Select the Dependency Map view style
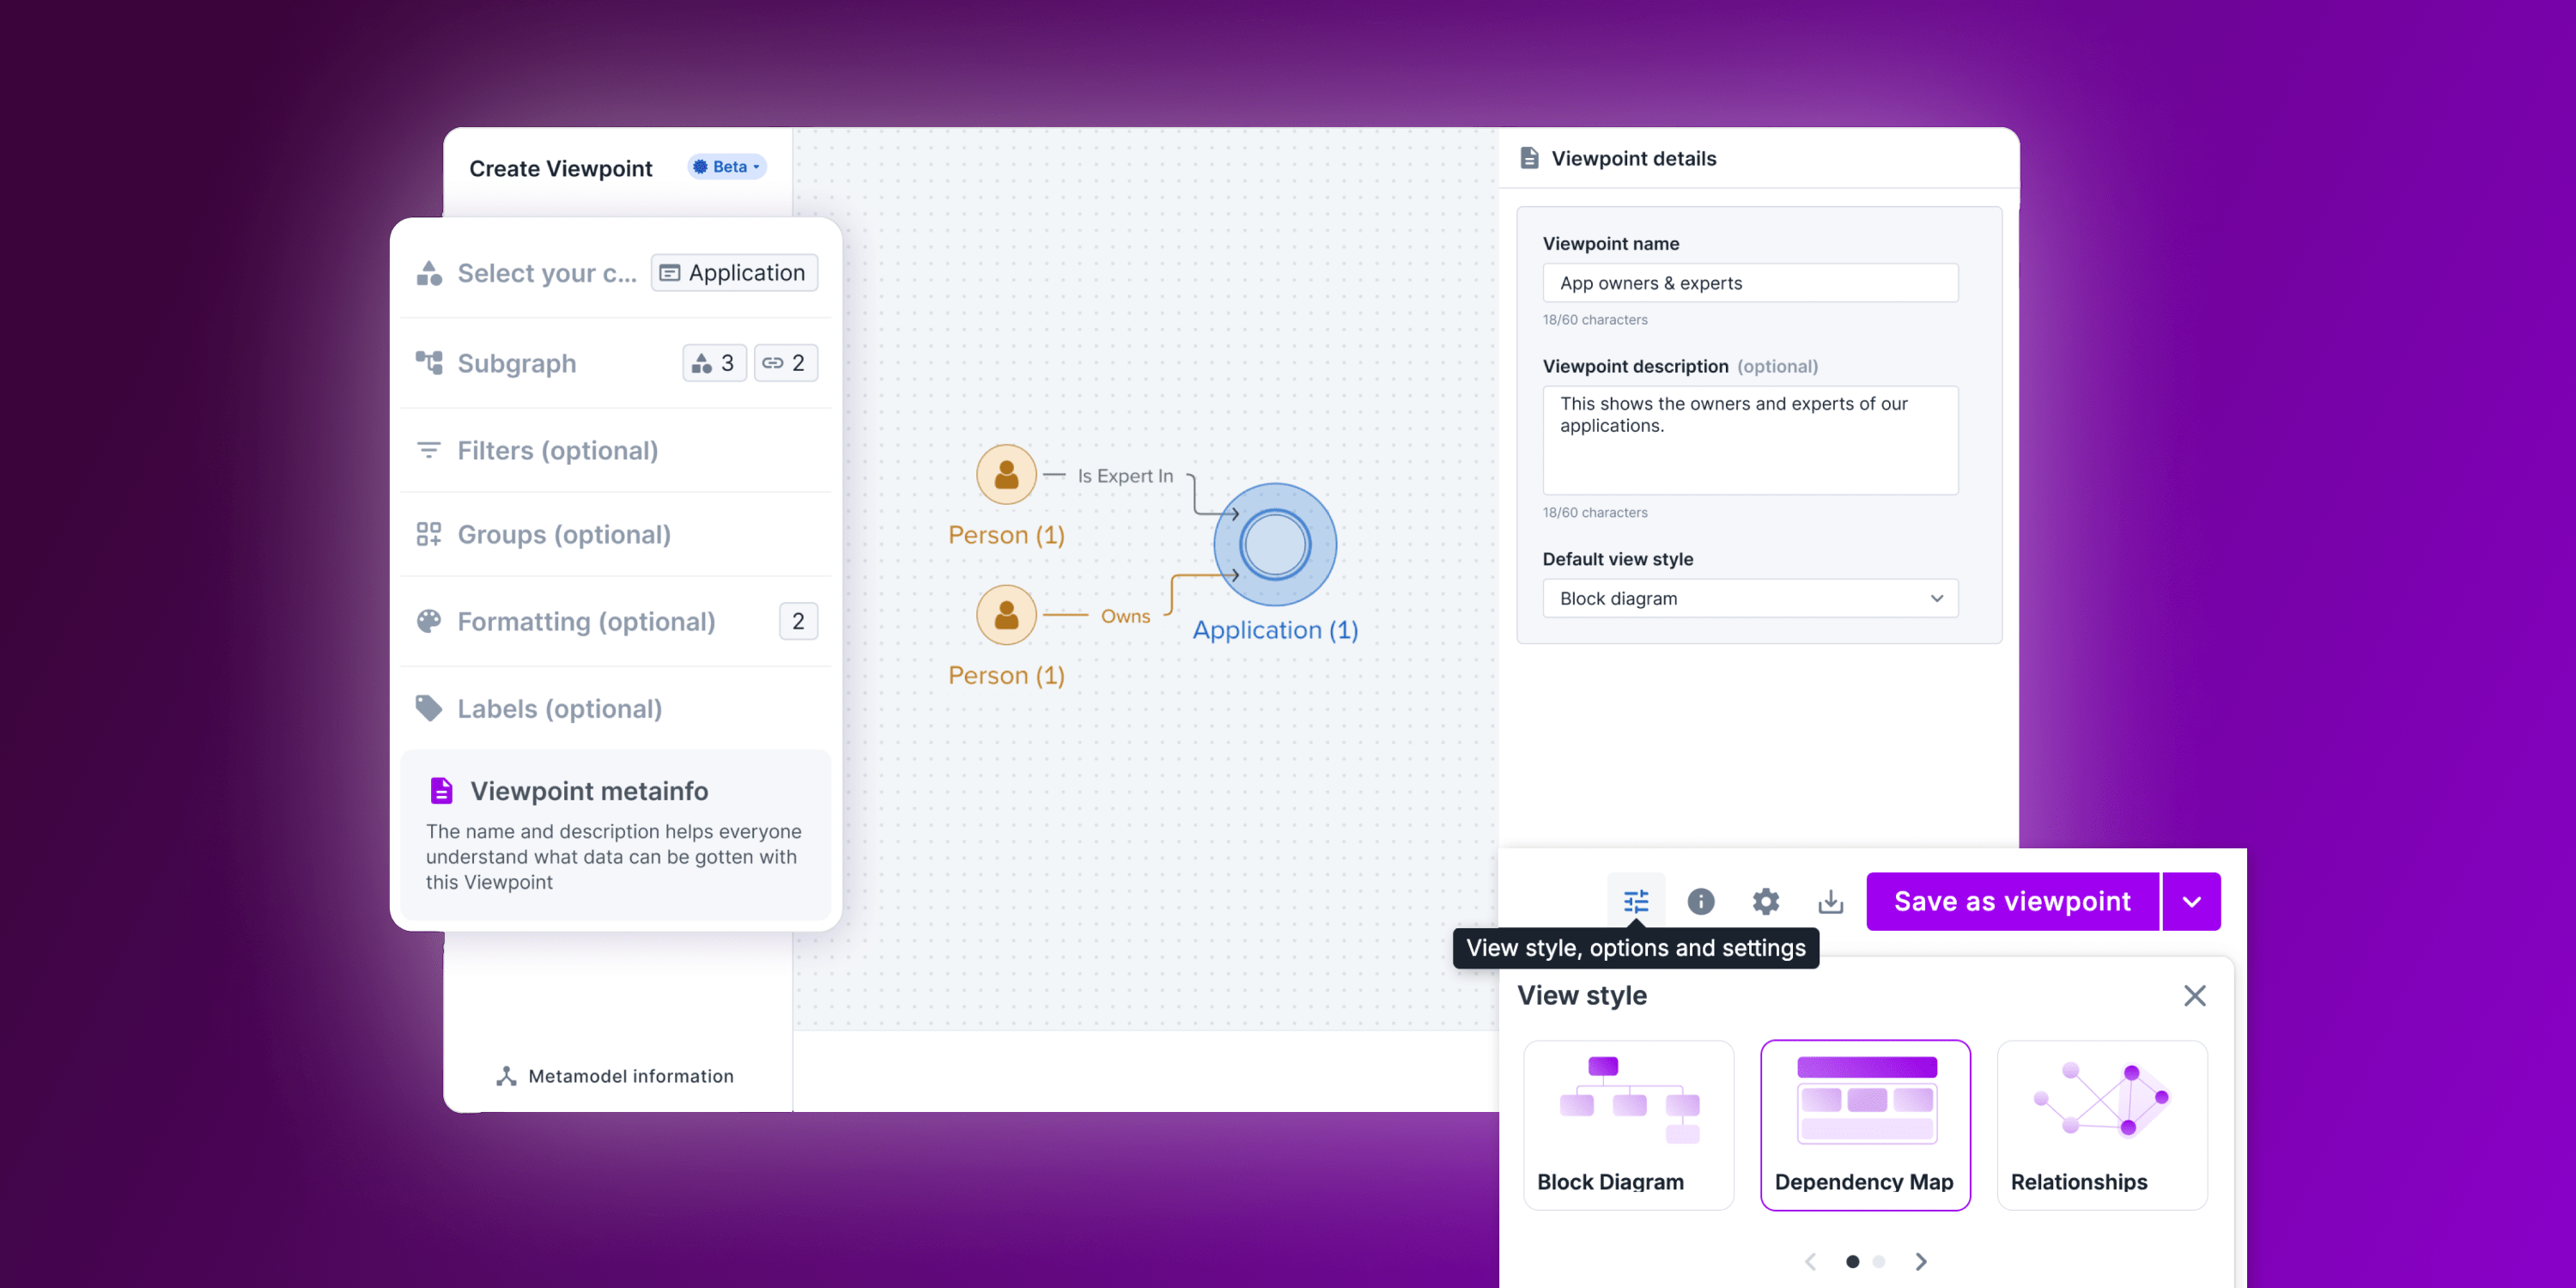Image resolution: width=2576 pixels, height=1288 pixels. point(1865,1126)
